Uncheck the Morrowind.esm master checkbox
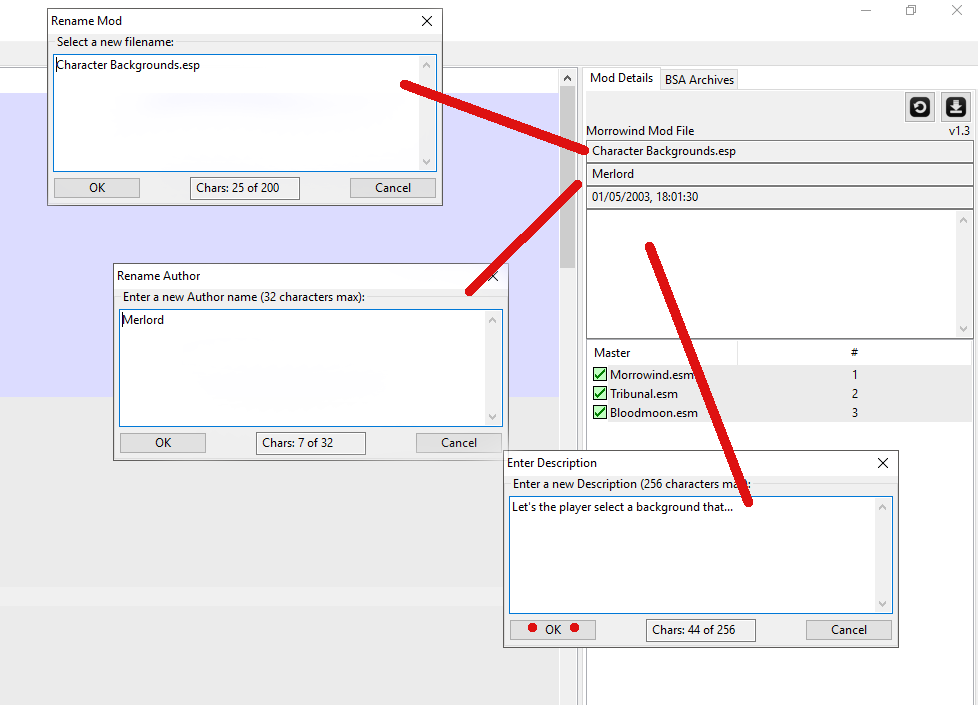Image resolution: width=978 pixels, height=705 pixels. 600,375
